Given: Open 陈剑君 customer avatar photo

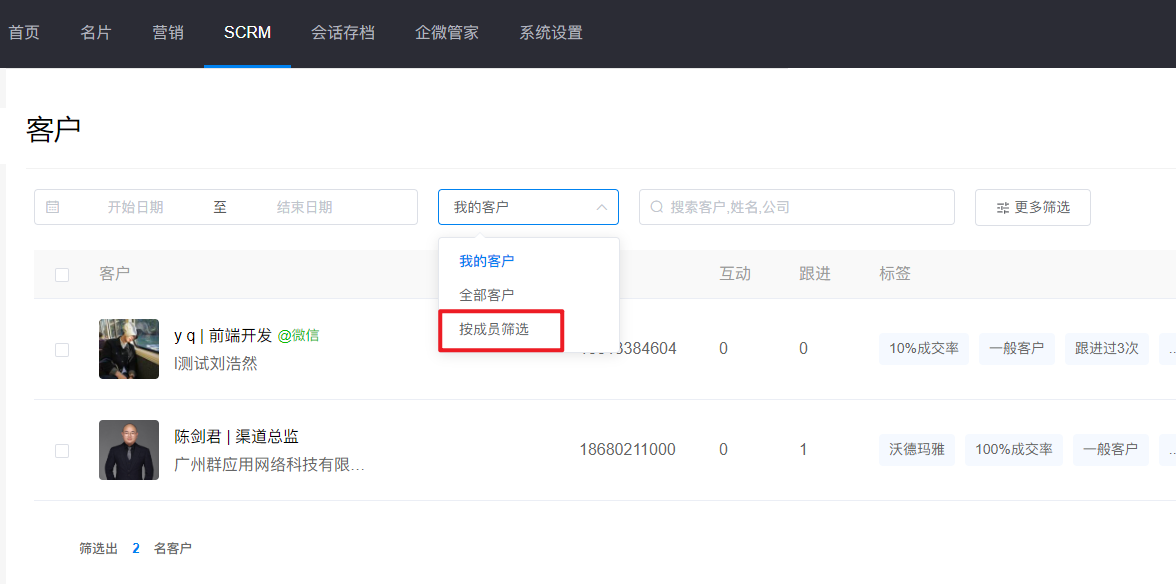Looking at the screenshot, I should coord(129,450).
